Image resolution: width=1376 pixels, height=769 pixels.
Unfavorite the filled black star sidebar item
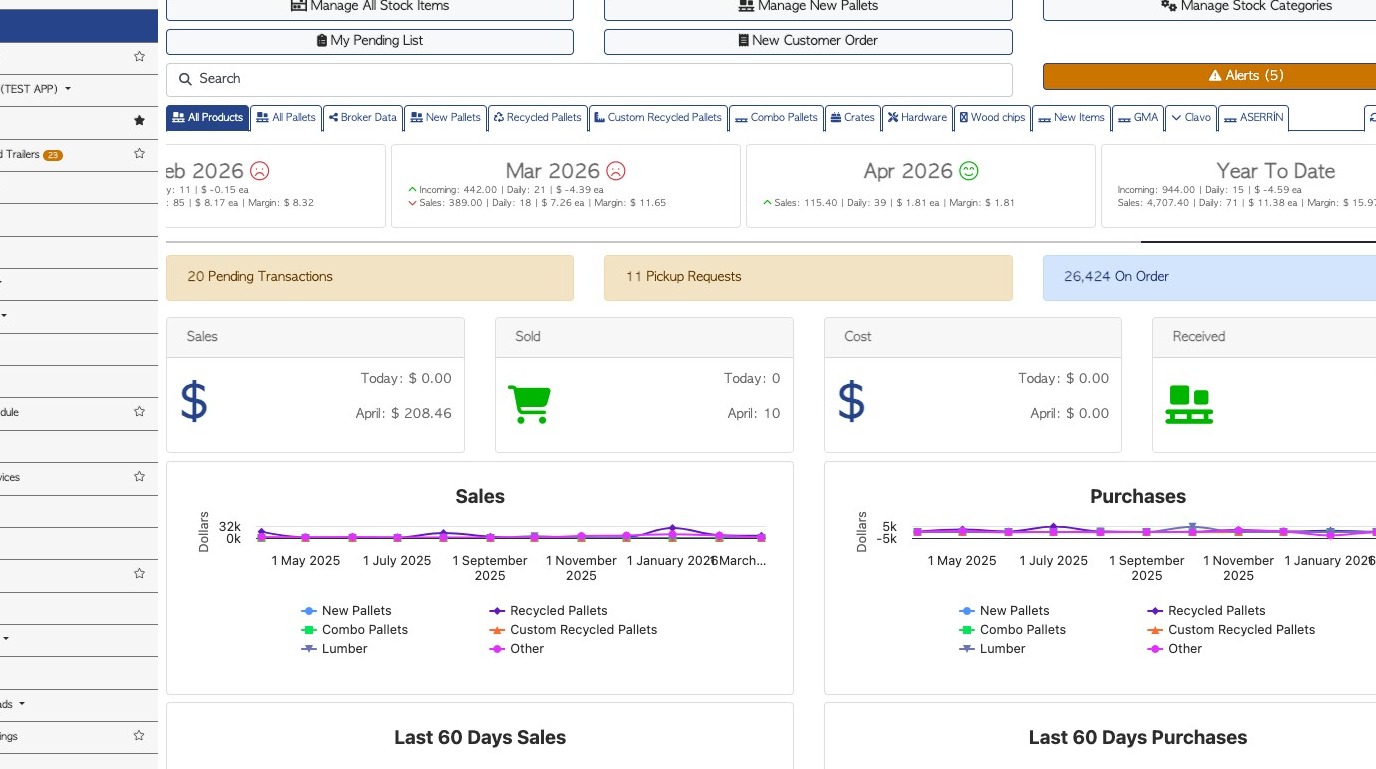[x=139, y=121]
